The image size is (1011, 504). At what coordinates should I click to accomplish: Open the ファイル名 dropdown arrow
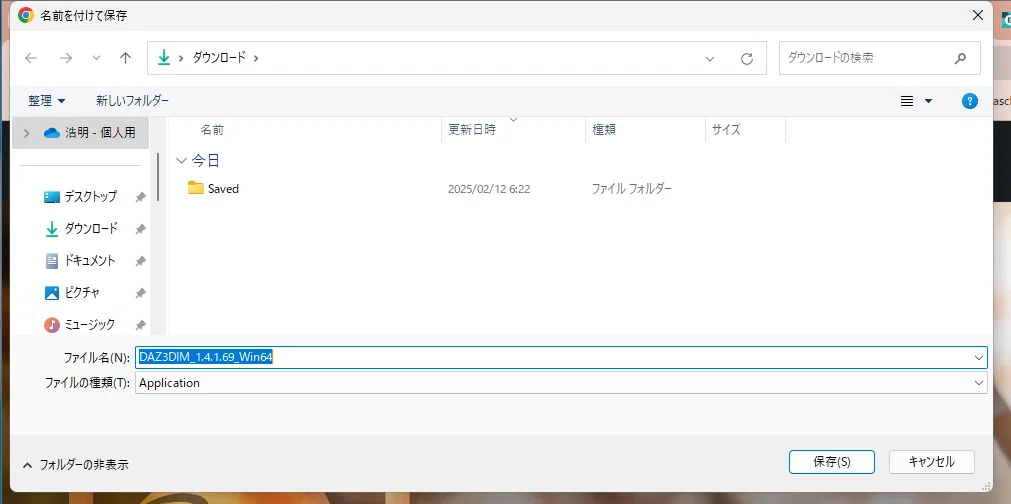pyautogui.click(x=980, y=357)
